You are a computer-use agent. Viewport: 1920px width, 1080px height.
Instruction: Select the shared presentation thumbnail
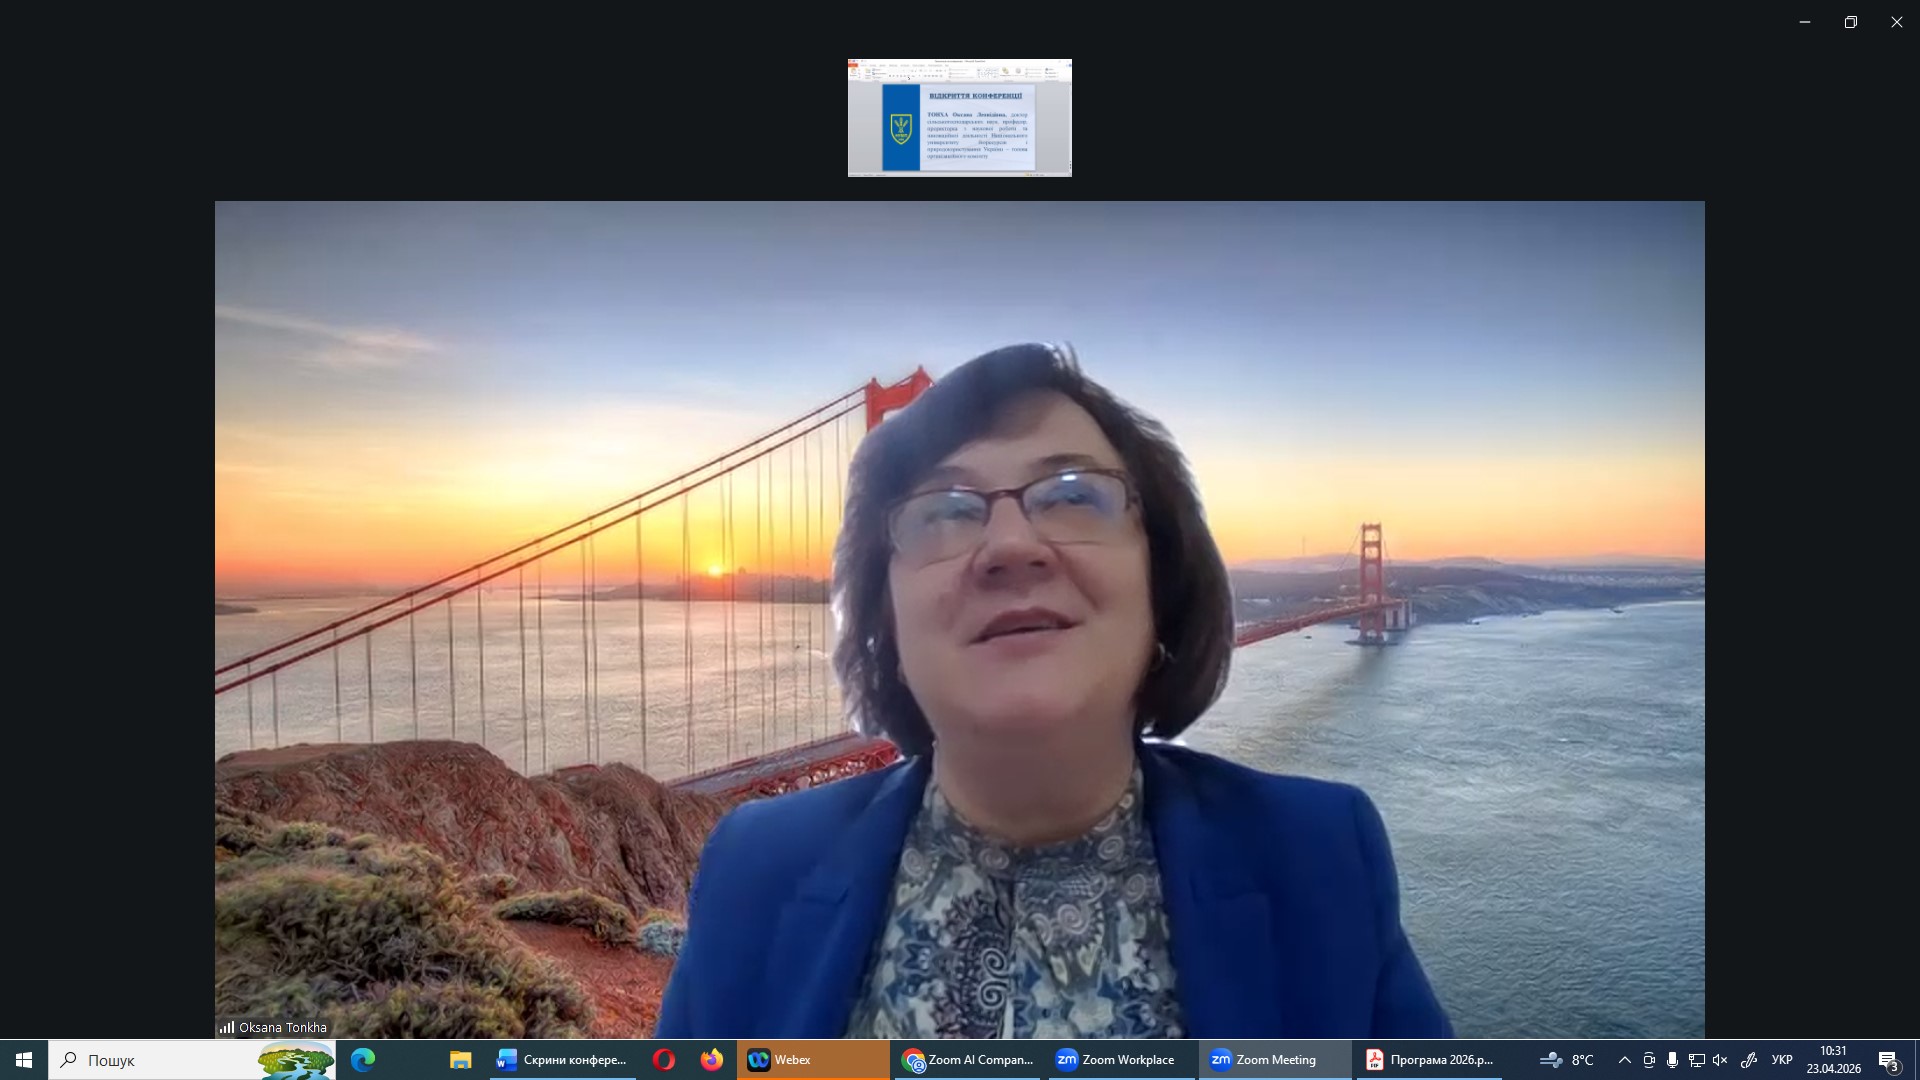pyautogui.click(x=959, y=118)
